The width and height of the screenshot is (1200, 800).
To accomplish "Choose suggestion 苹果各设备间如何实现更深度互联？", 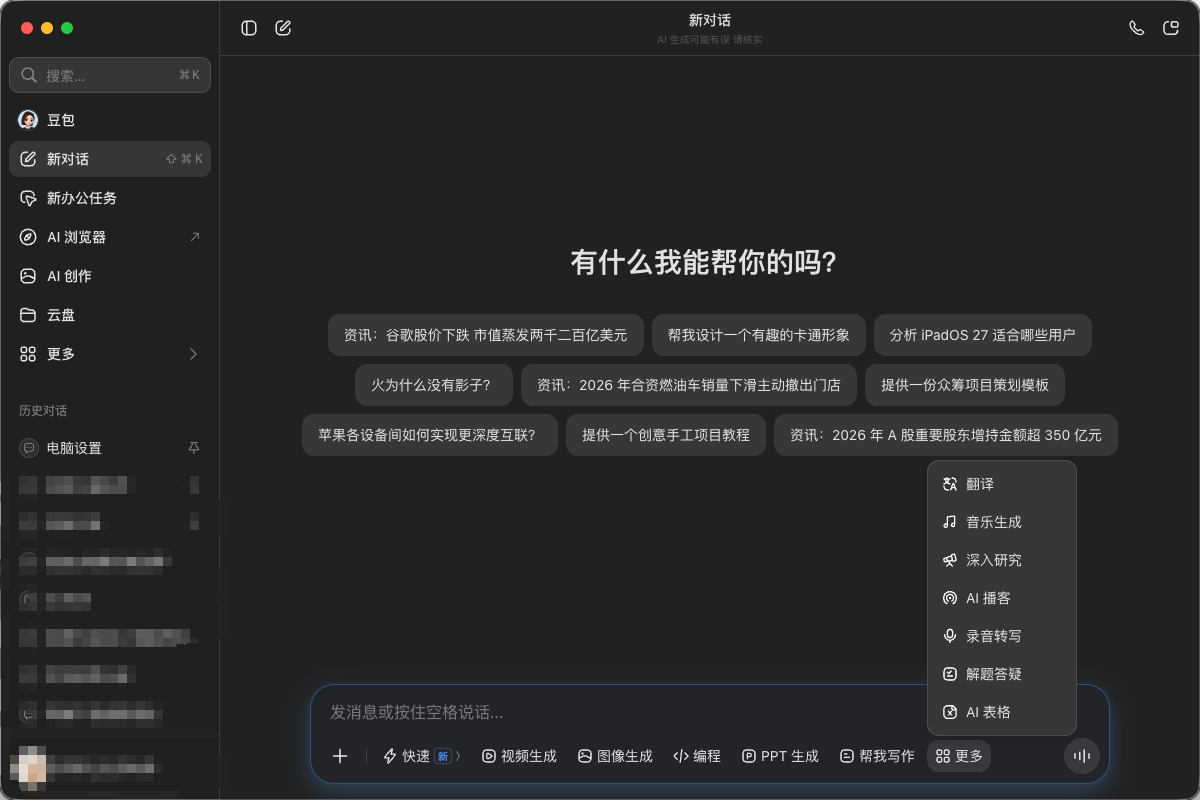I will (x=430, y=435).
